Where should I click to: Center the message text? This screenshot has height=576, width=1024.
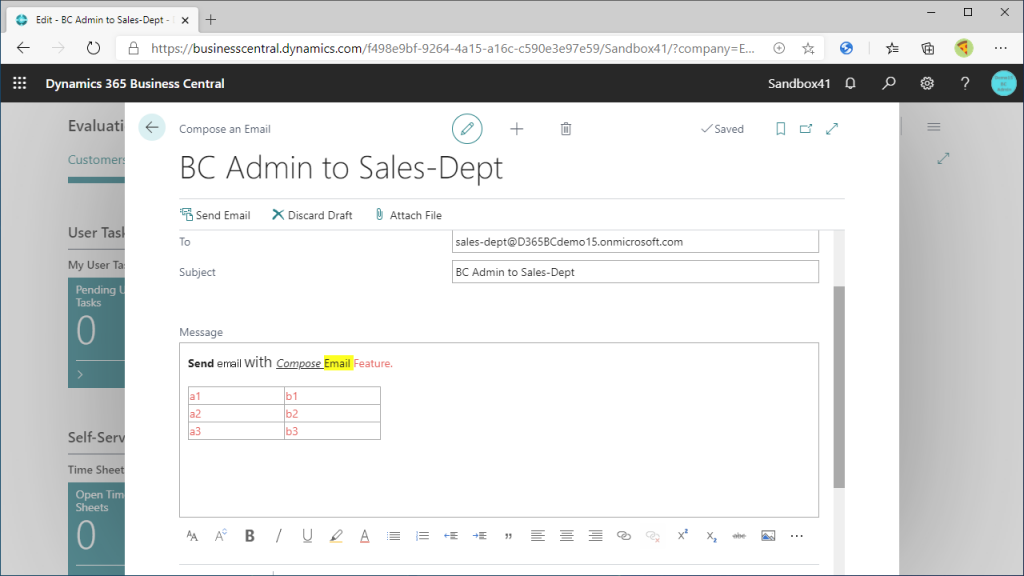pyautogui.click(x=566, y=536)
